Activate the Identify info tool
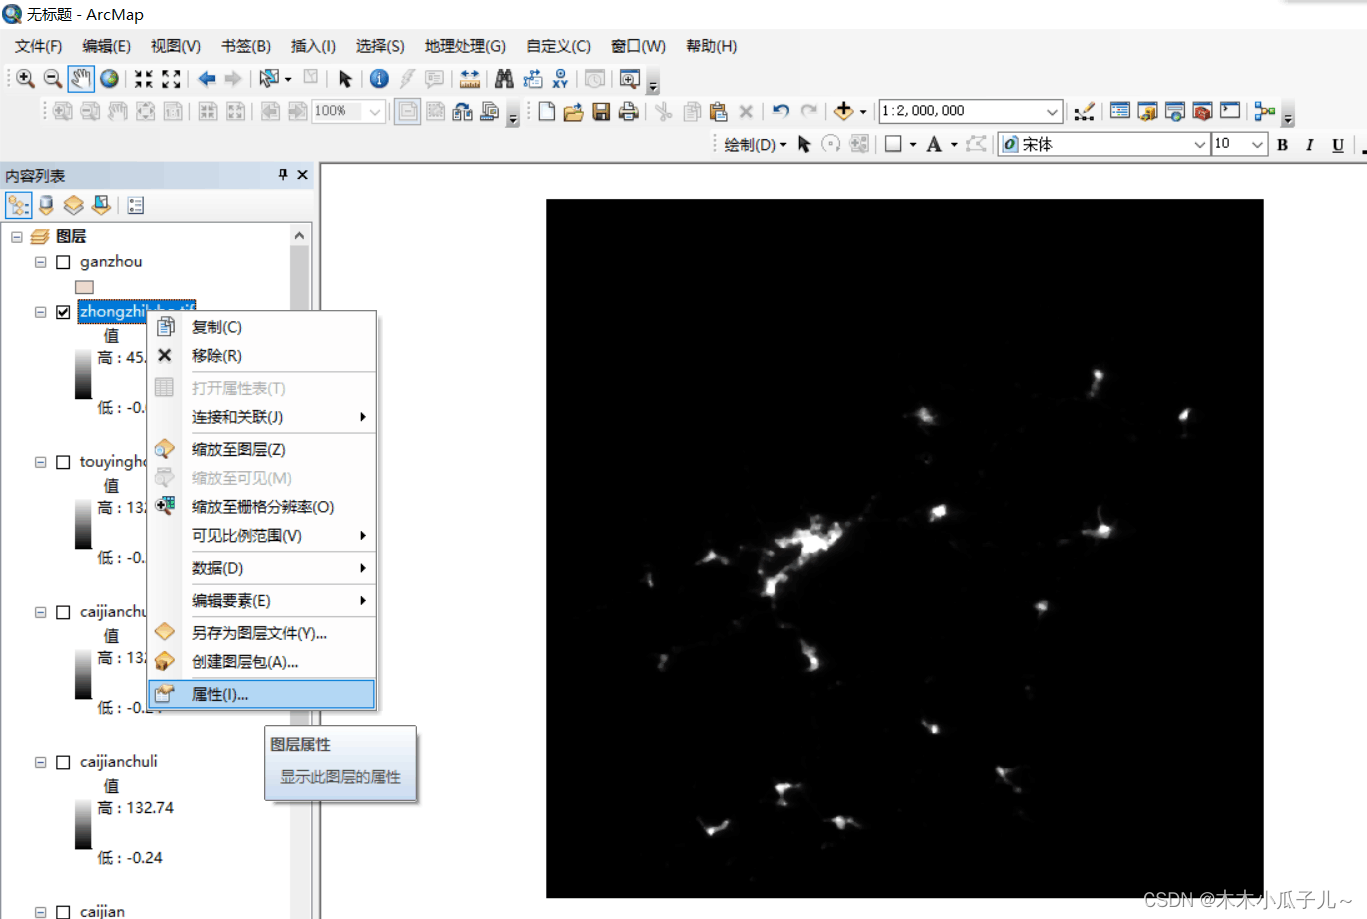 pos(379,79)
